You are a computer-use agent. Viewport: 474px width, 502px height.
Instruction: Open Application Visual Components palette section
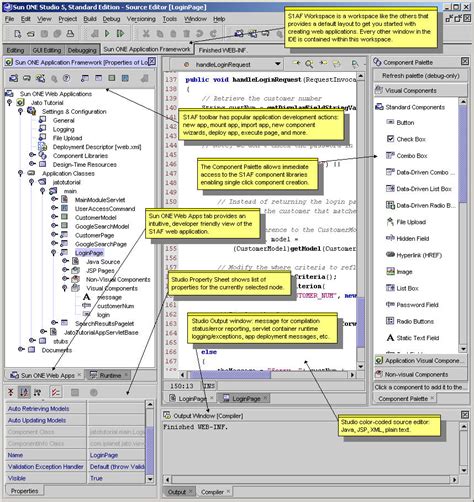coord(421,361)
